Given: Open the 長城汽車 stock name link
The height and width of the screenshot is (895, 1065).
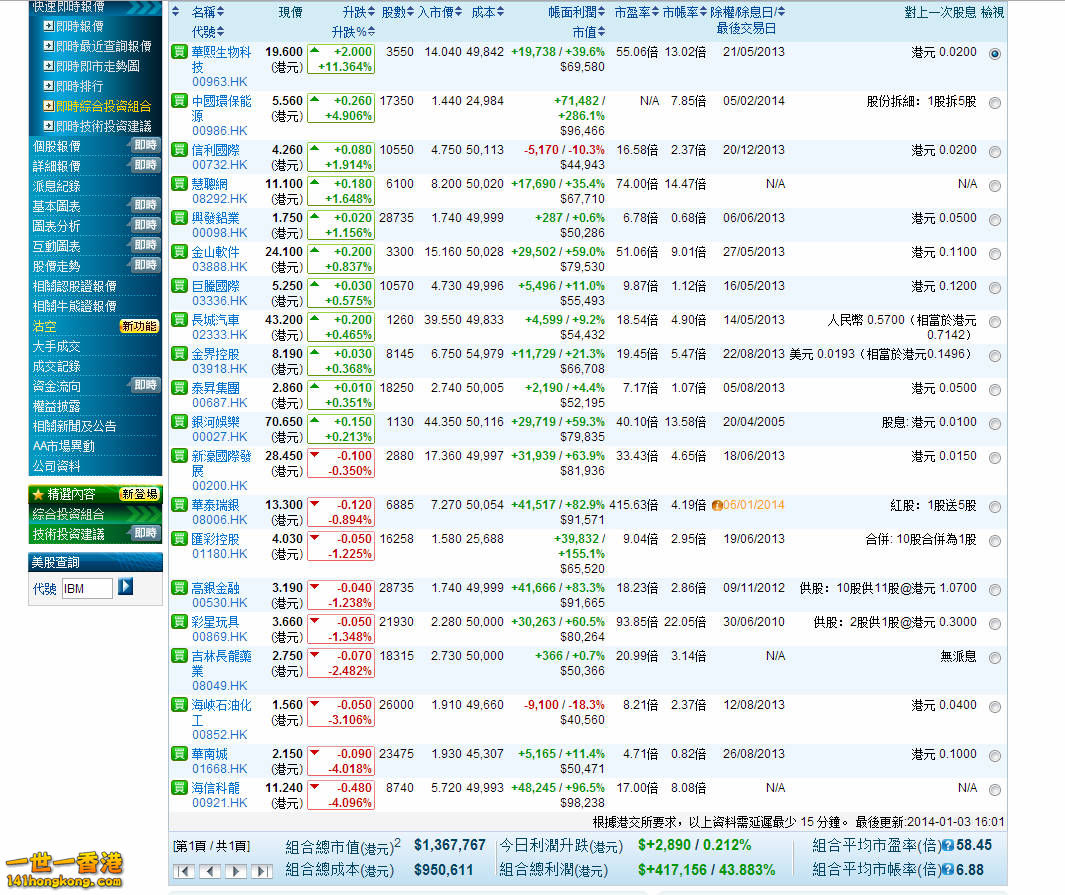Looking at the screenshot, I should click(215, 320).
